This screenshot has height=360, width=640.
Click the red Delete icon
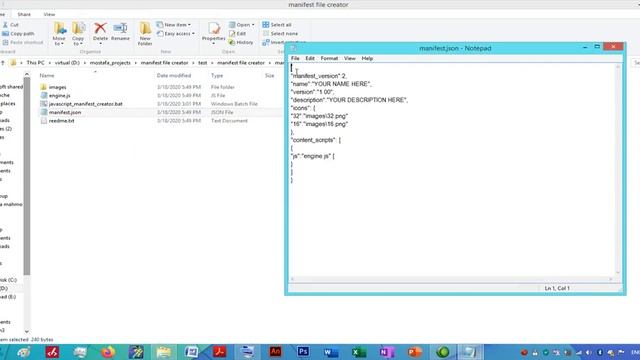point(100,29)
